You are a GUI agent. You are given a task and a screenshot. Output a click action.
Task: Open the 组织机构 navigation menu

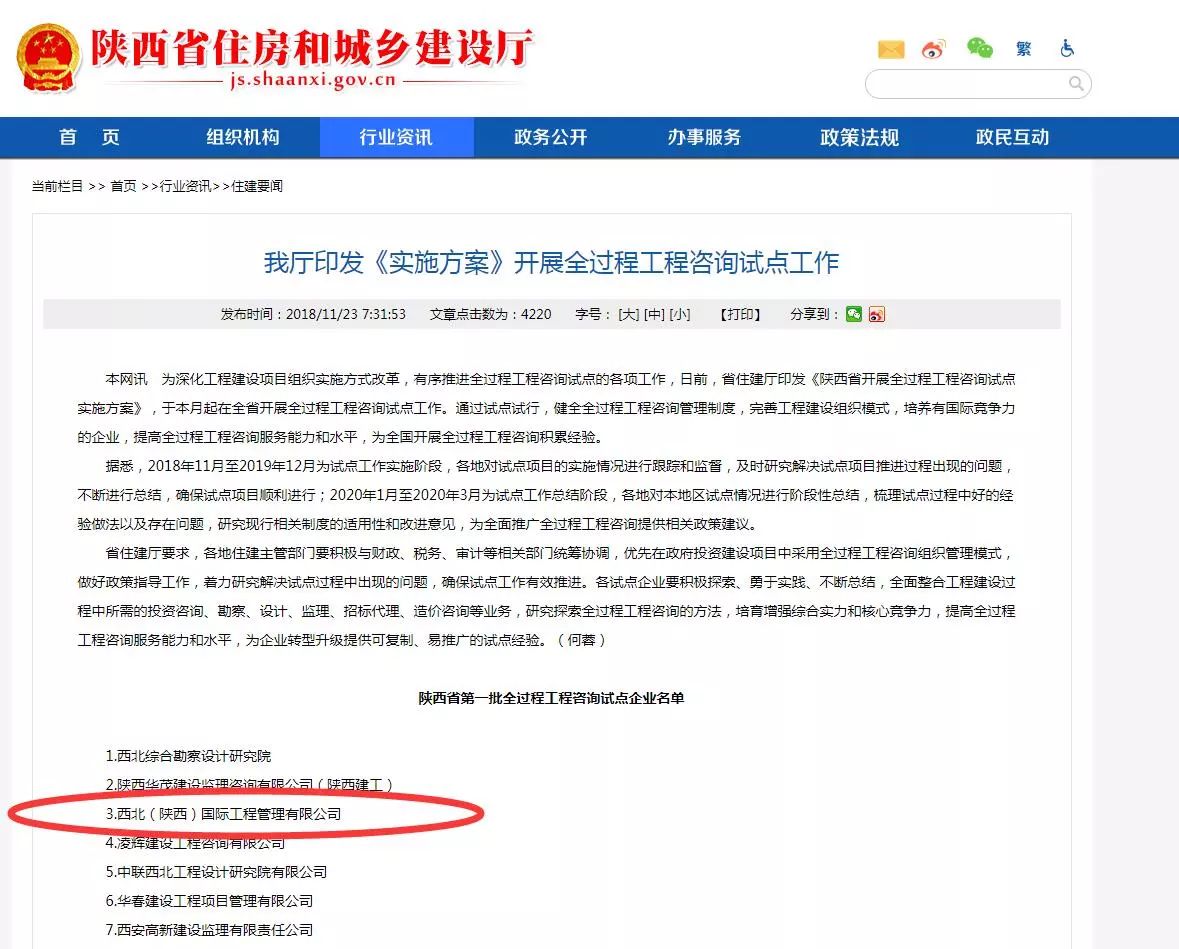coord(243,138)
